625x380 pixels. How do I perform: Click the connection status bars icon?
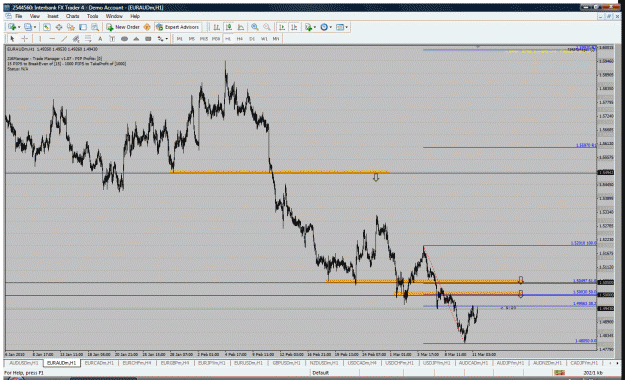(x=559, y=373)
